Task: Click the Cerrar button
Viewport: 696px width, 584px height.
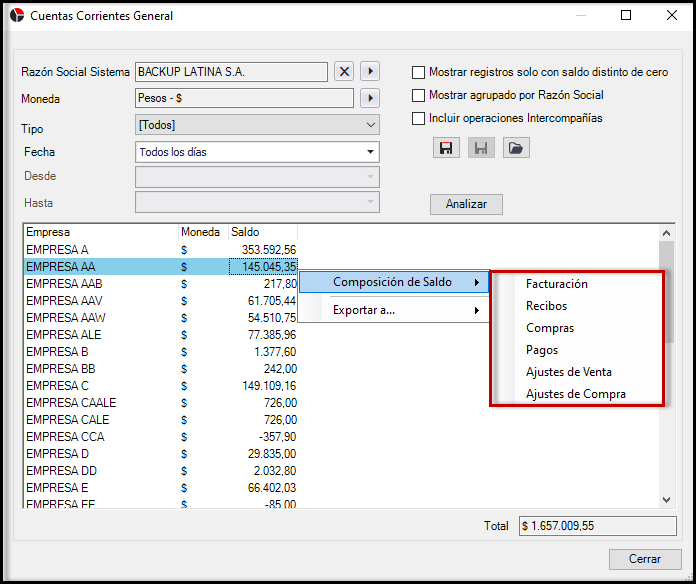Action: click(645, 559)
